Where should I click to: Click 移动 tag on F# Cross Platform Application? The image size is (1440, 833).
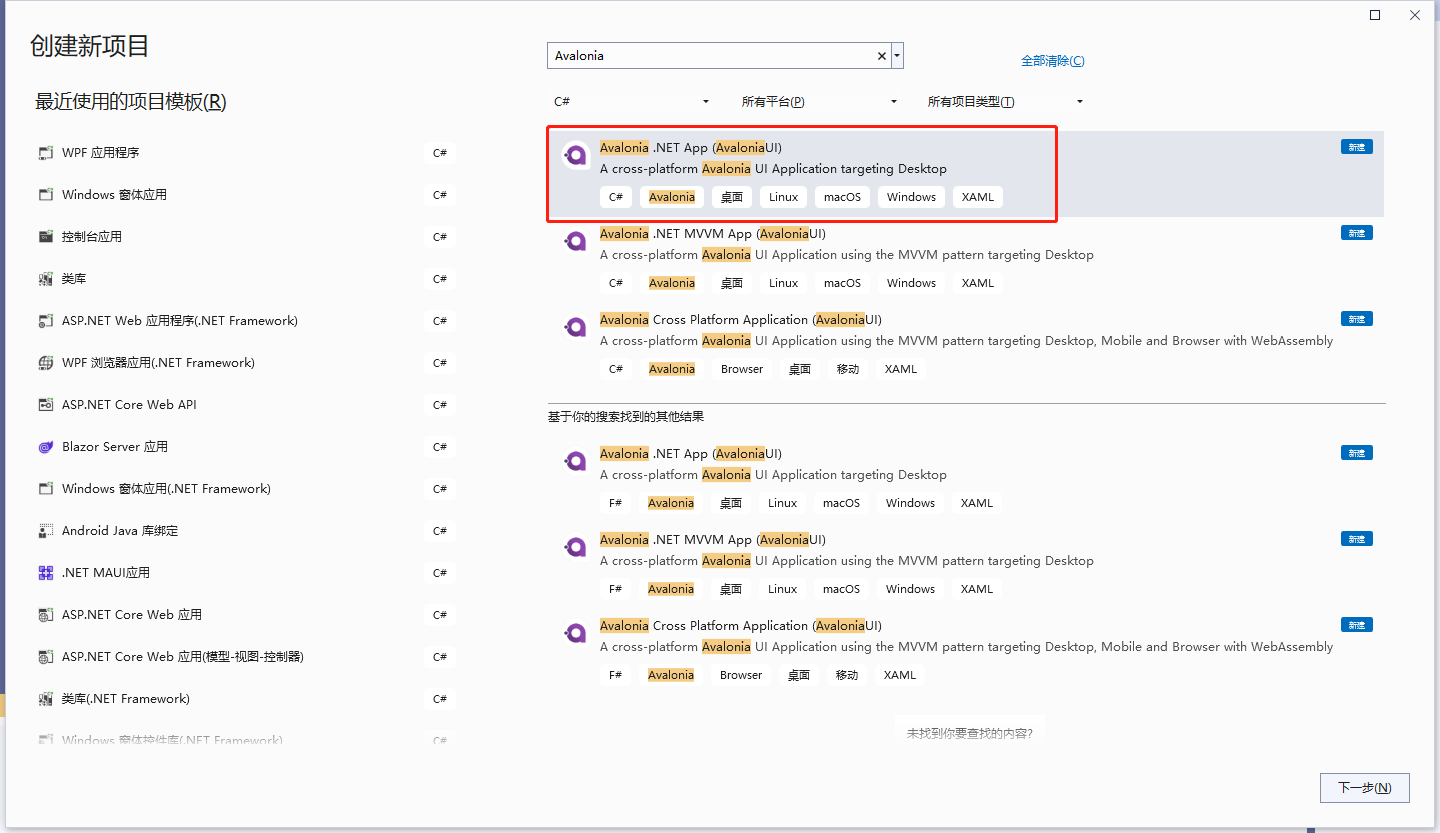pyautogui.click(x=847, y=675)
